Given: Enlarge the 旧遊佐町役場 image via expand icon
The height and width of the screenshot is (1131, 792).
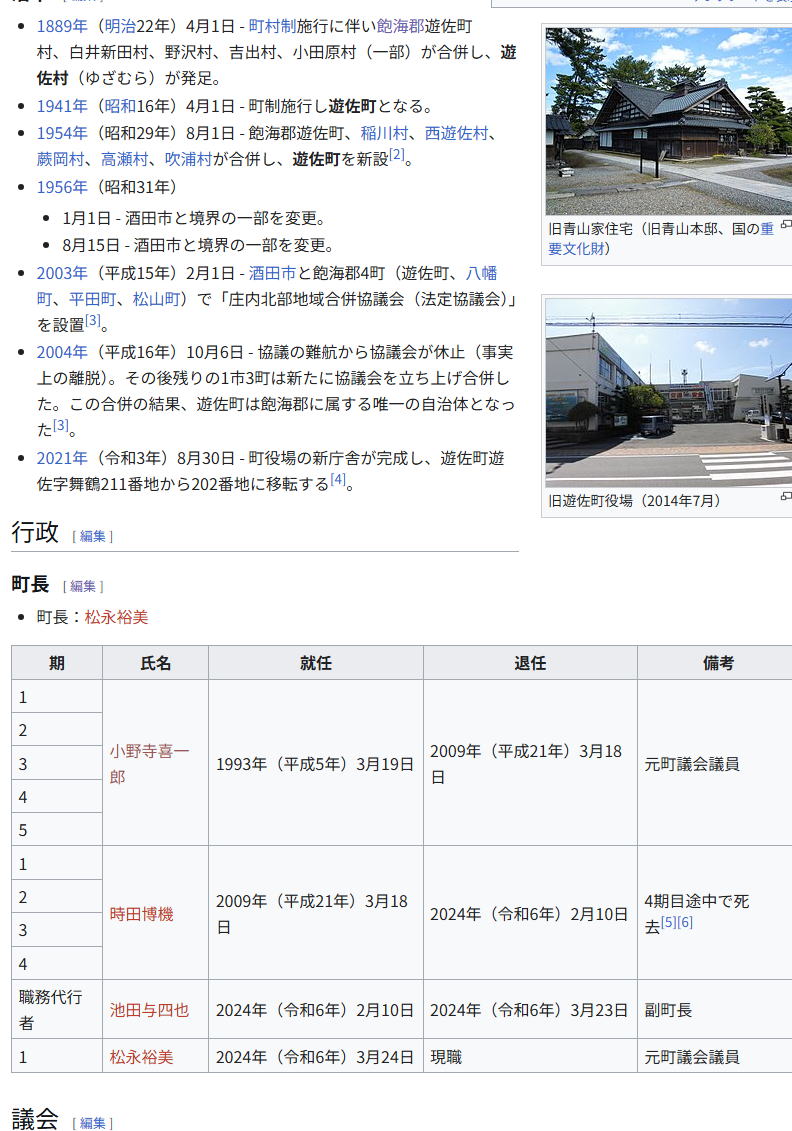Looking at the screenshot, I should [x=786, y=496].
